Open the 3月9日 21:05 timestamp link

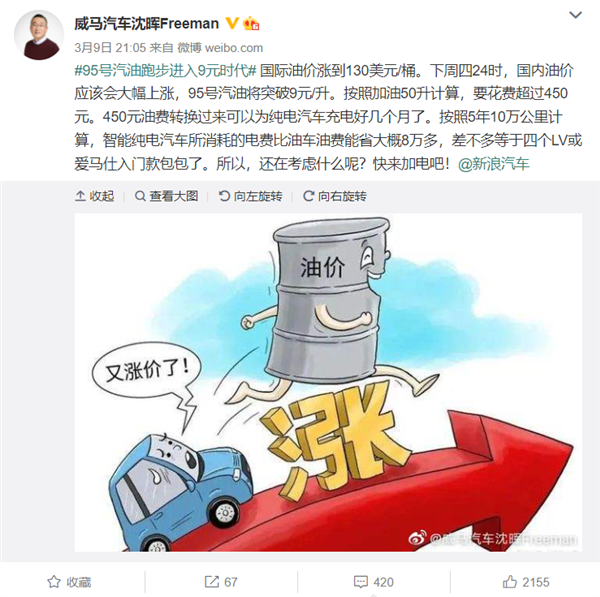(x=110, y=48)
